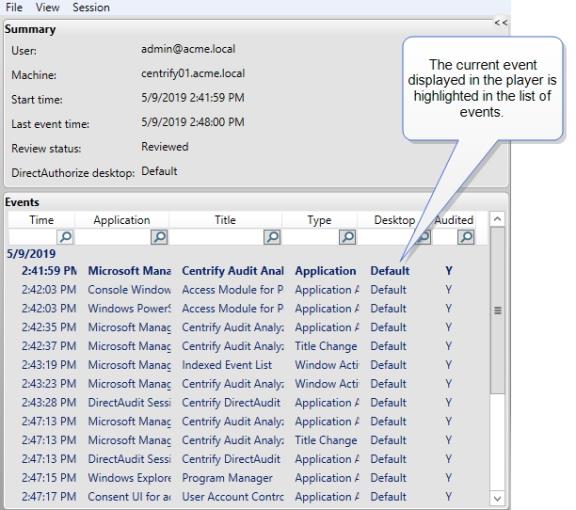Click the admin@acme.local user value
The width and height of the screenshot is (576, 510).
188,49
